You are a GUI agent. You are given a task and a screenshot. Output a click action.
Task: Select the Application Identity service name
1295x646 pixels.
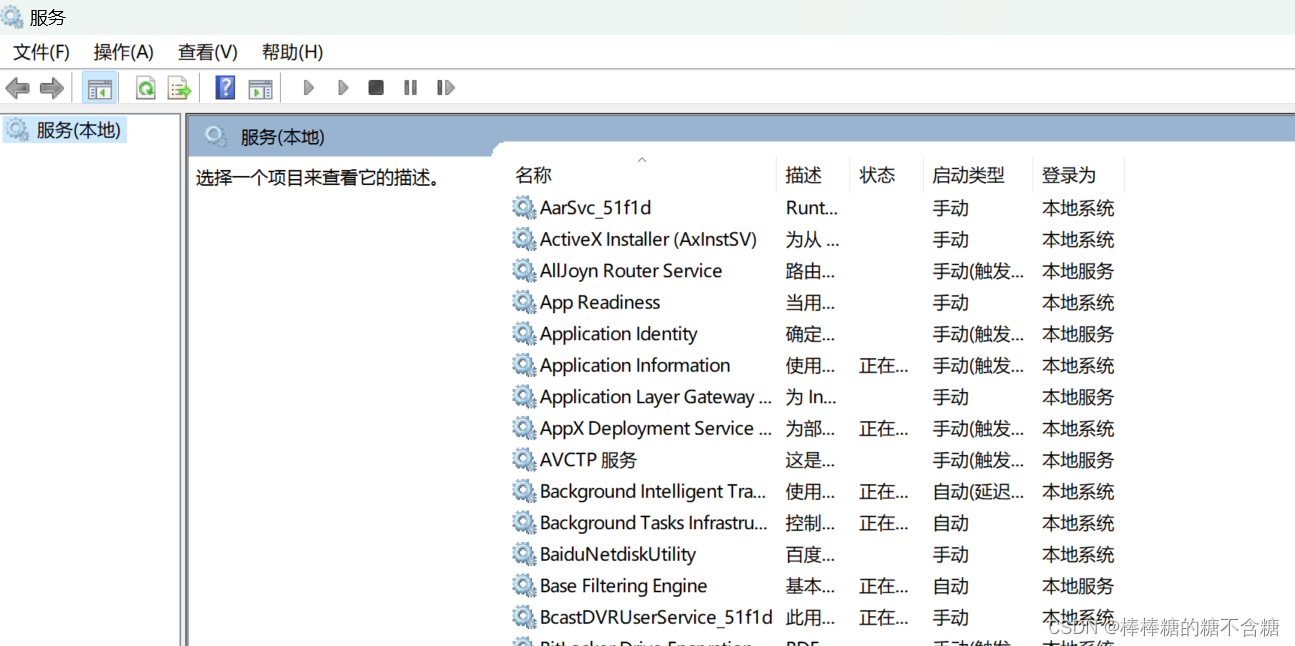tap(619, 334)
